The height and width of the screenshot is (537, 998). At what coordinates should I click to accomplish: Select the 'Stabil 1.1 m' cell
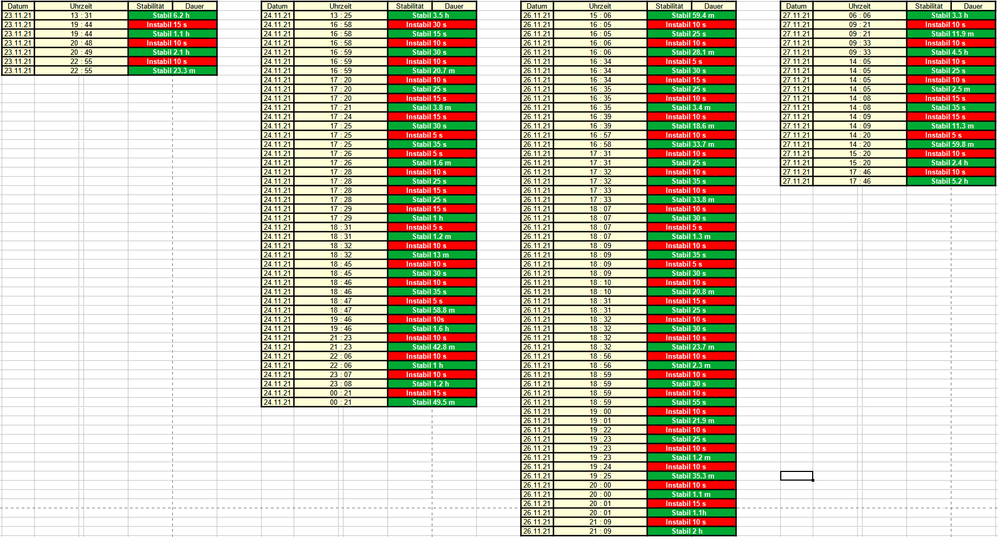click(x=692, y=494)
